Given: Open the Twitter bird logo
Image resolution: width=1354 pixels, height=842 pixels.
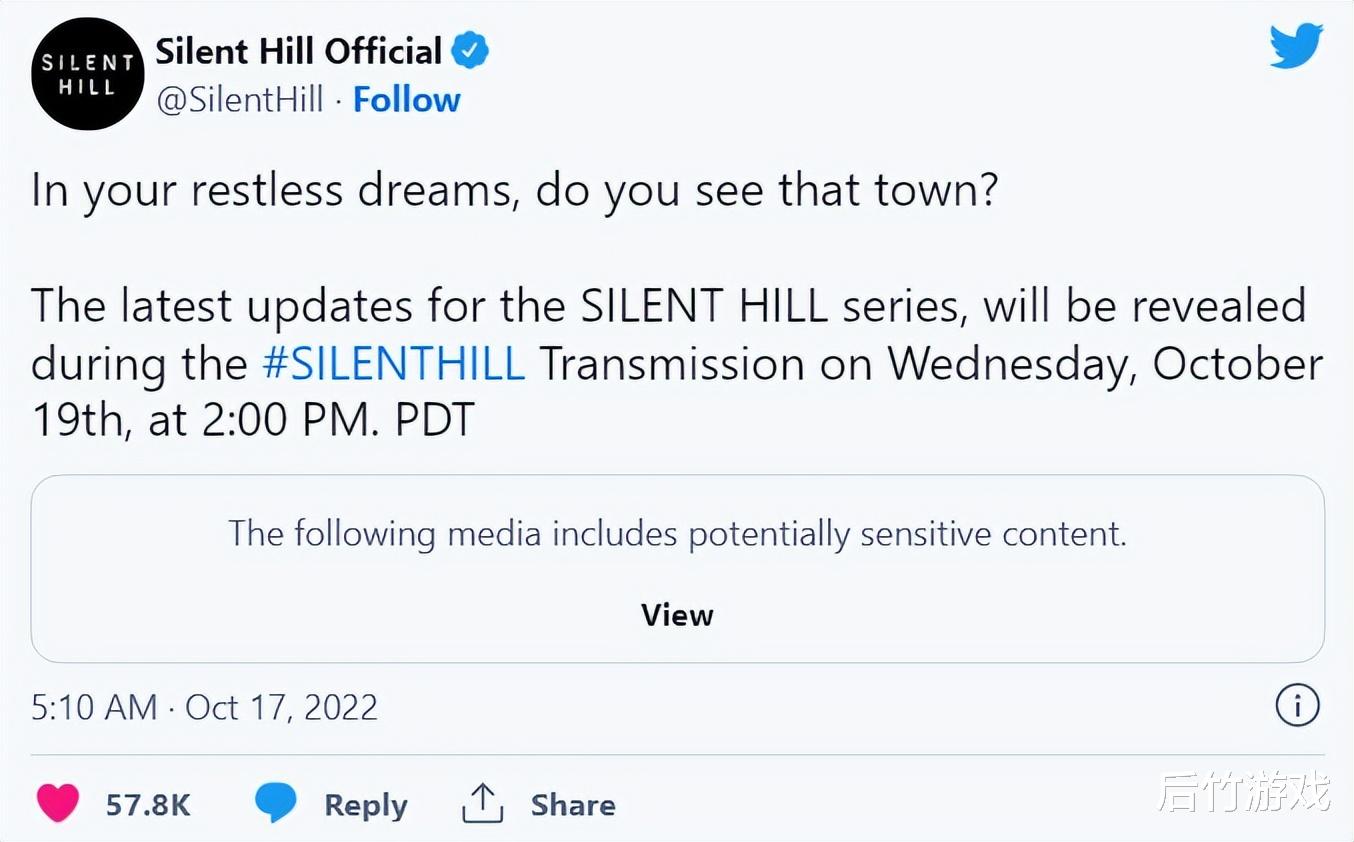Looking at the screenshot, I should (1296, 47).
